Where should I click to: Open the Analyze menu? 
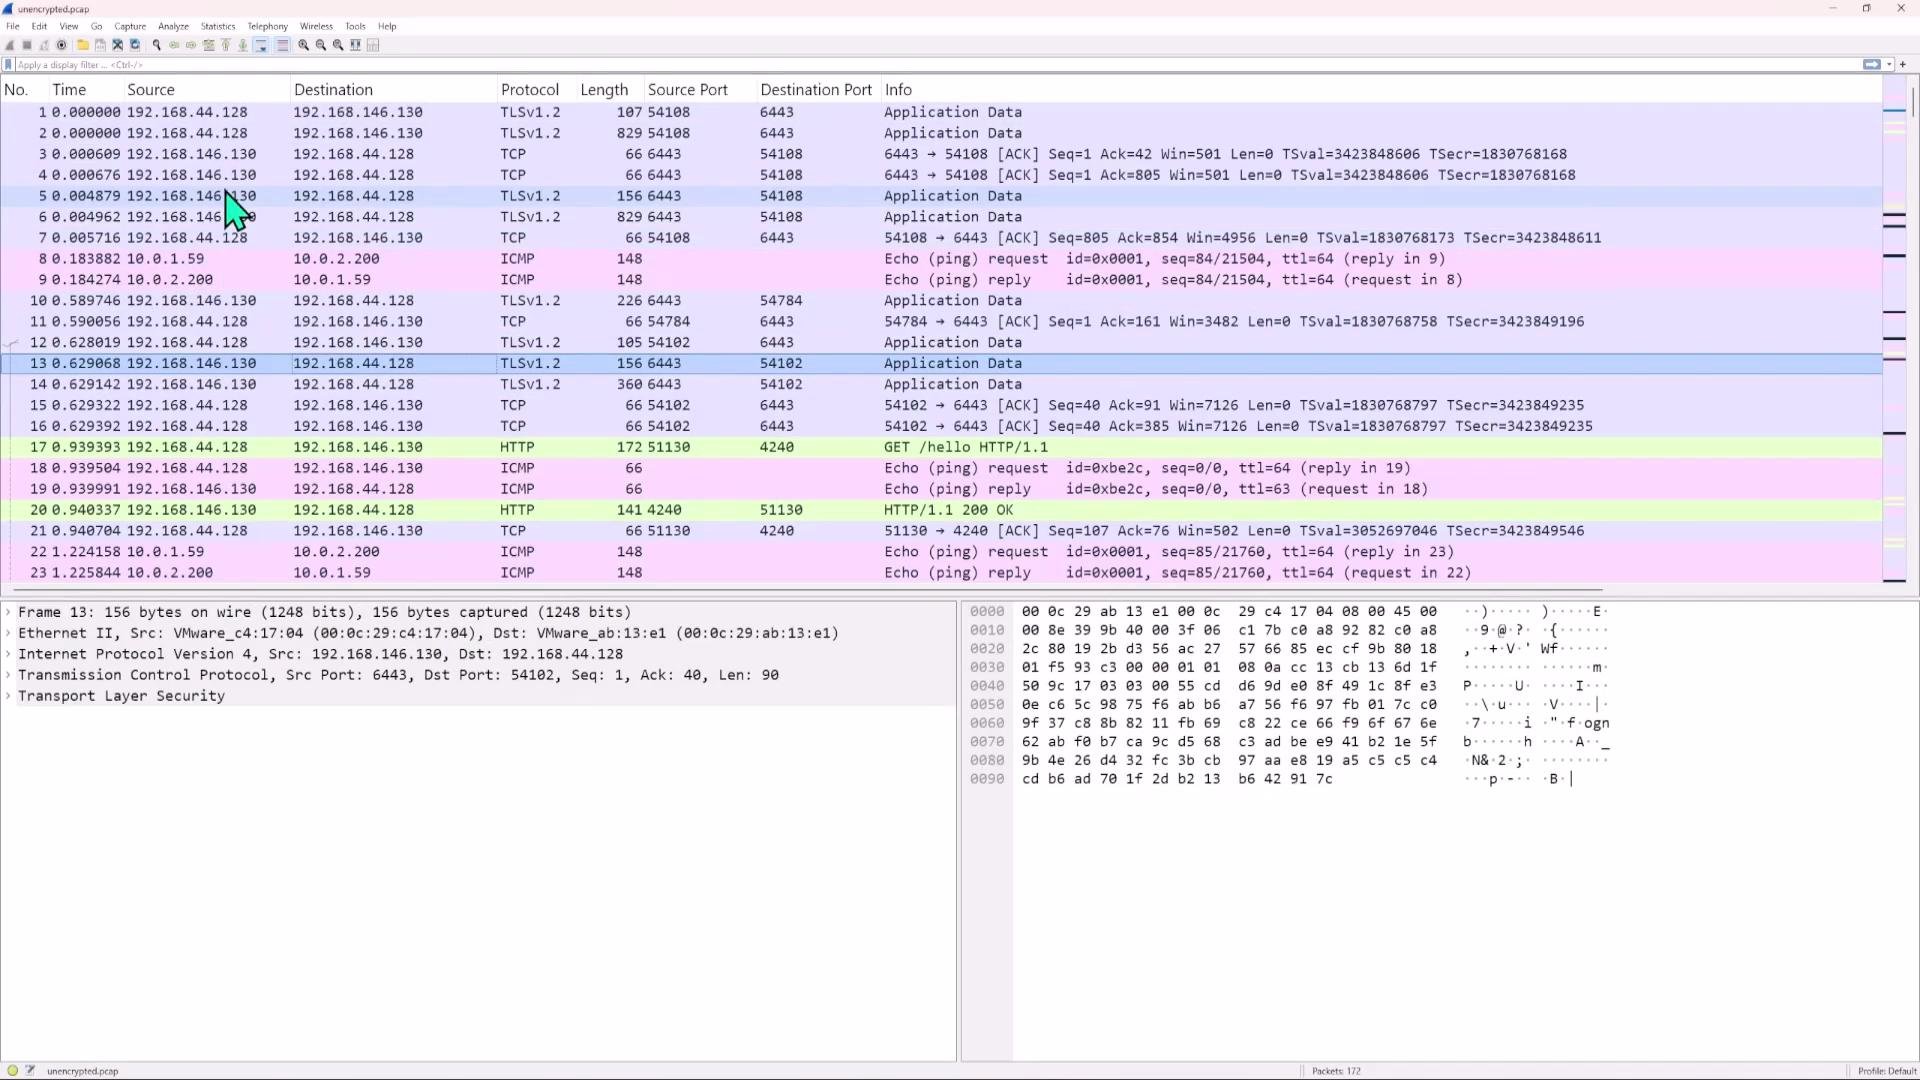point(173,26)
